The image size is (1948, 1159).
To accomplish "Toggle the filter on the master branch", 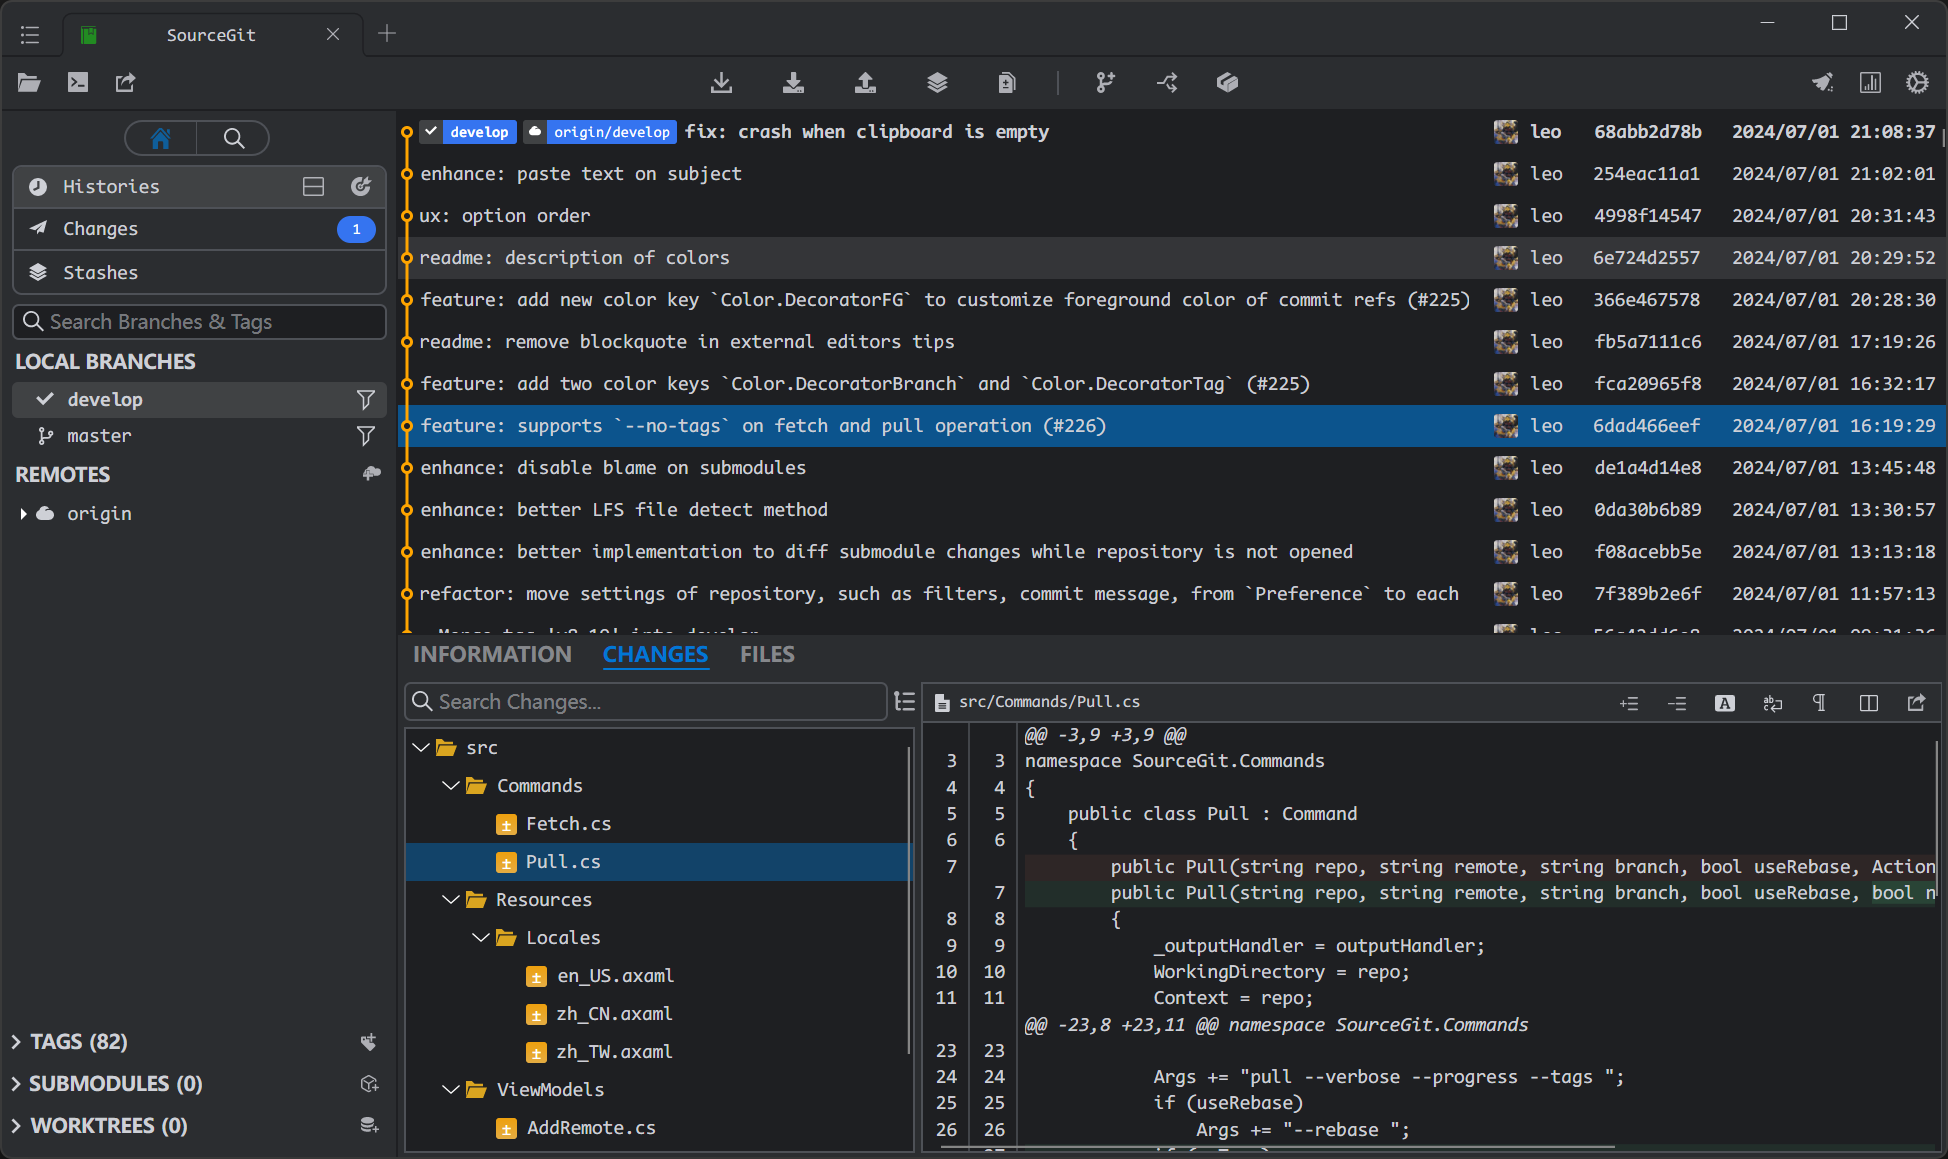I will click(366, 436).
